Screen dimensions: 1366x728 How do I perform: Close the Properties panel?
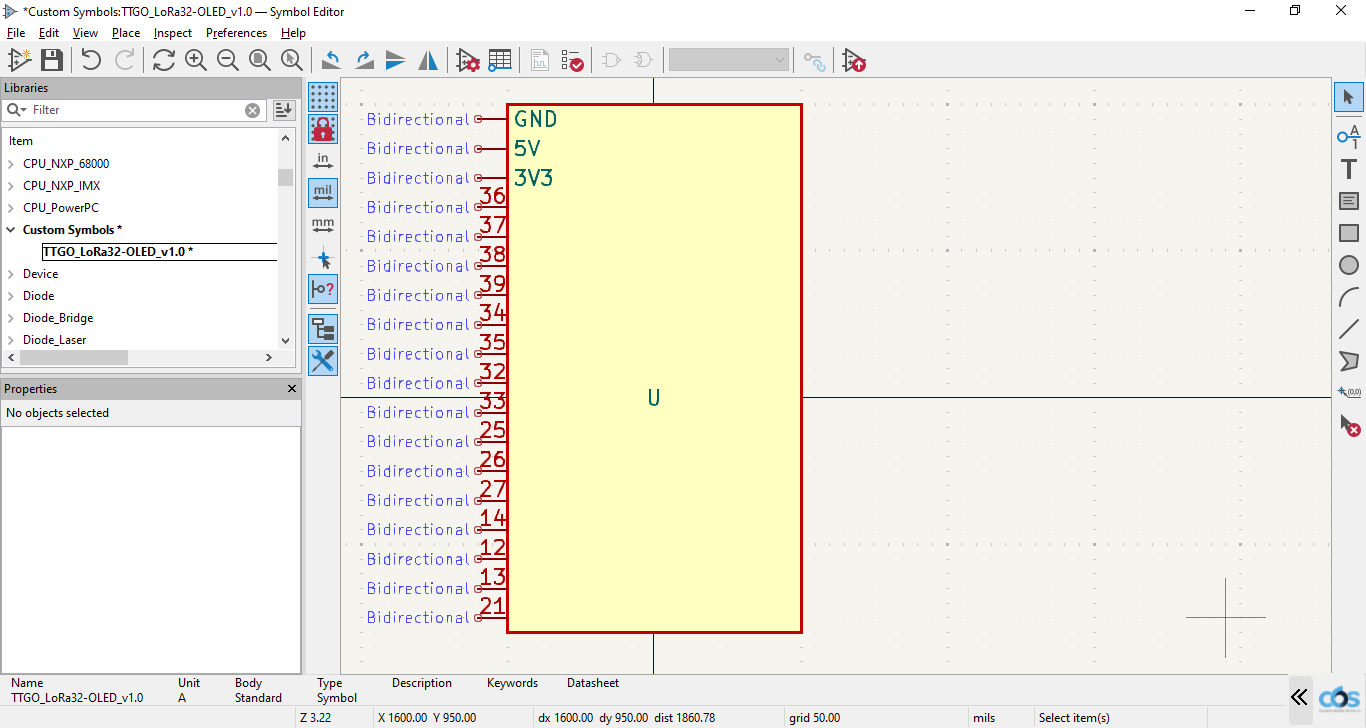[x=292, y=389]
